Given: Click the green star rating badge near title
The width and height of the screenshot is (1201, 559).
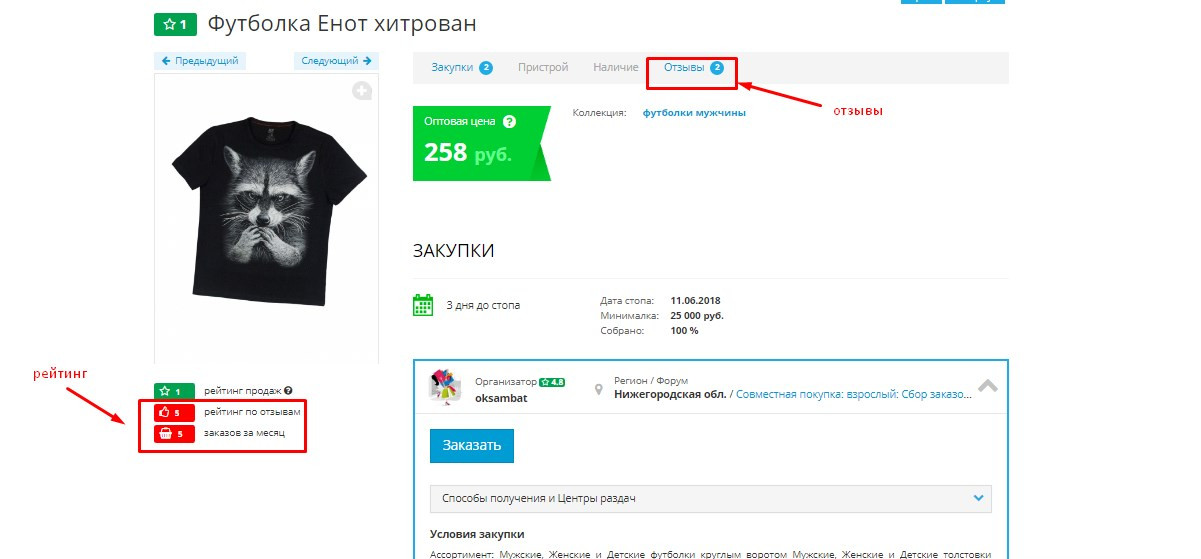Looking at the screenshot, I should point(176,24).
